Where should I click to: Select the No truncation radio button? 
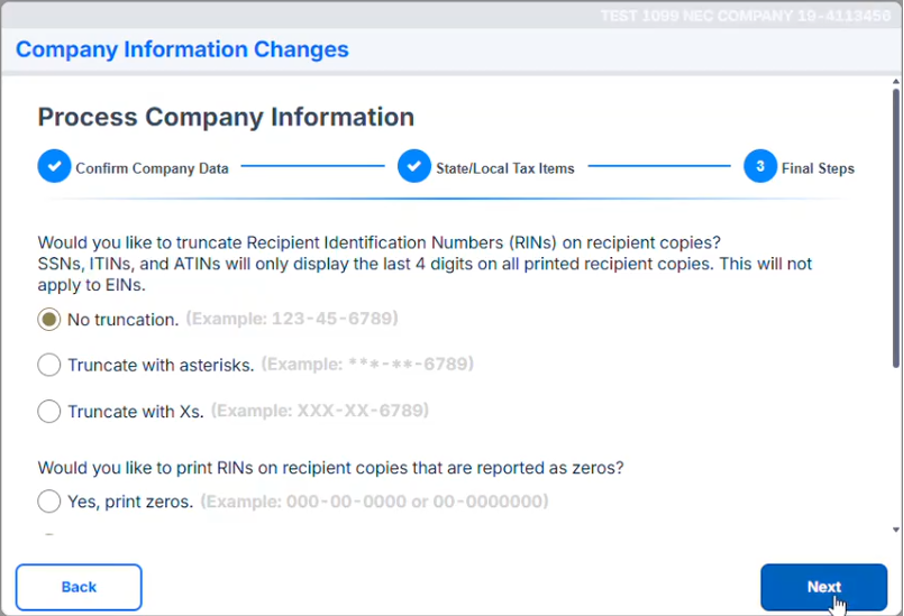tap(49, 320)
